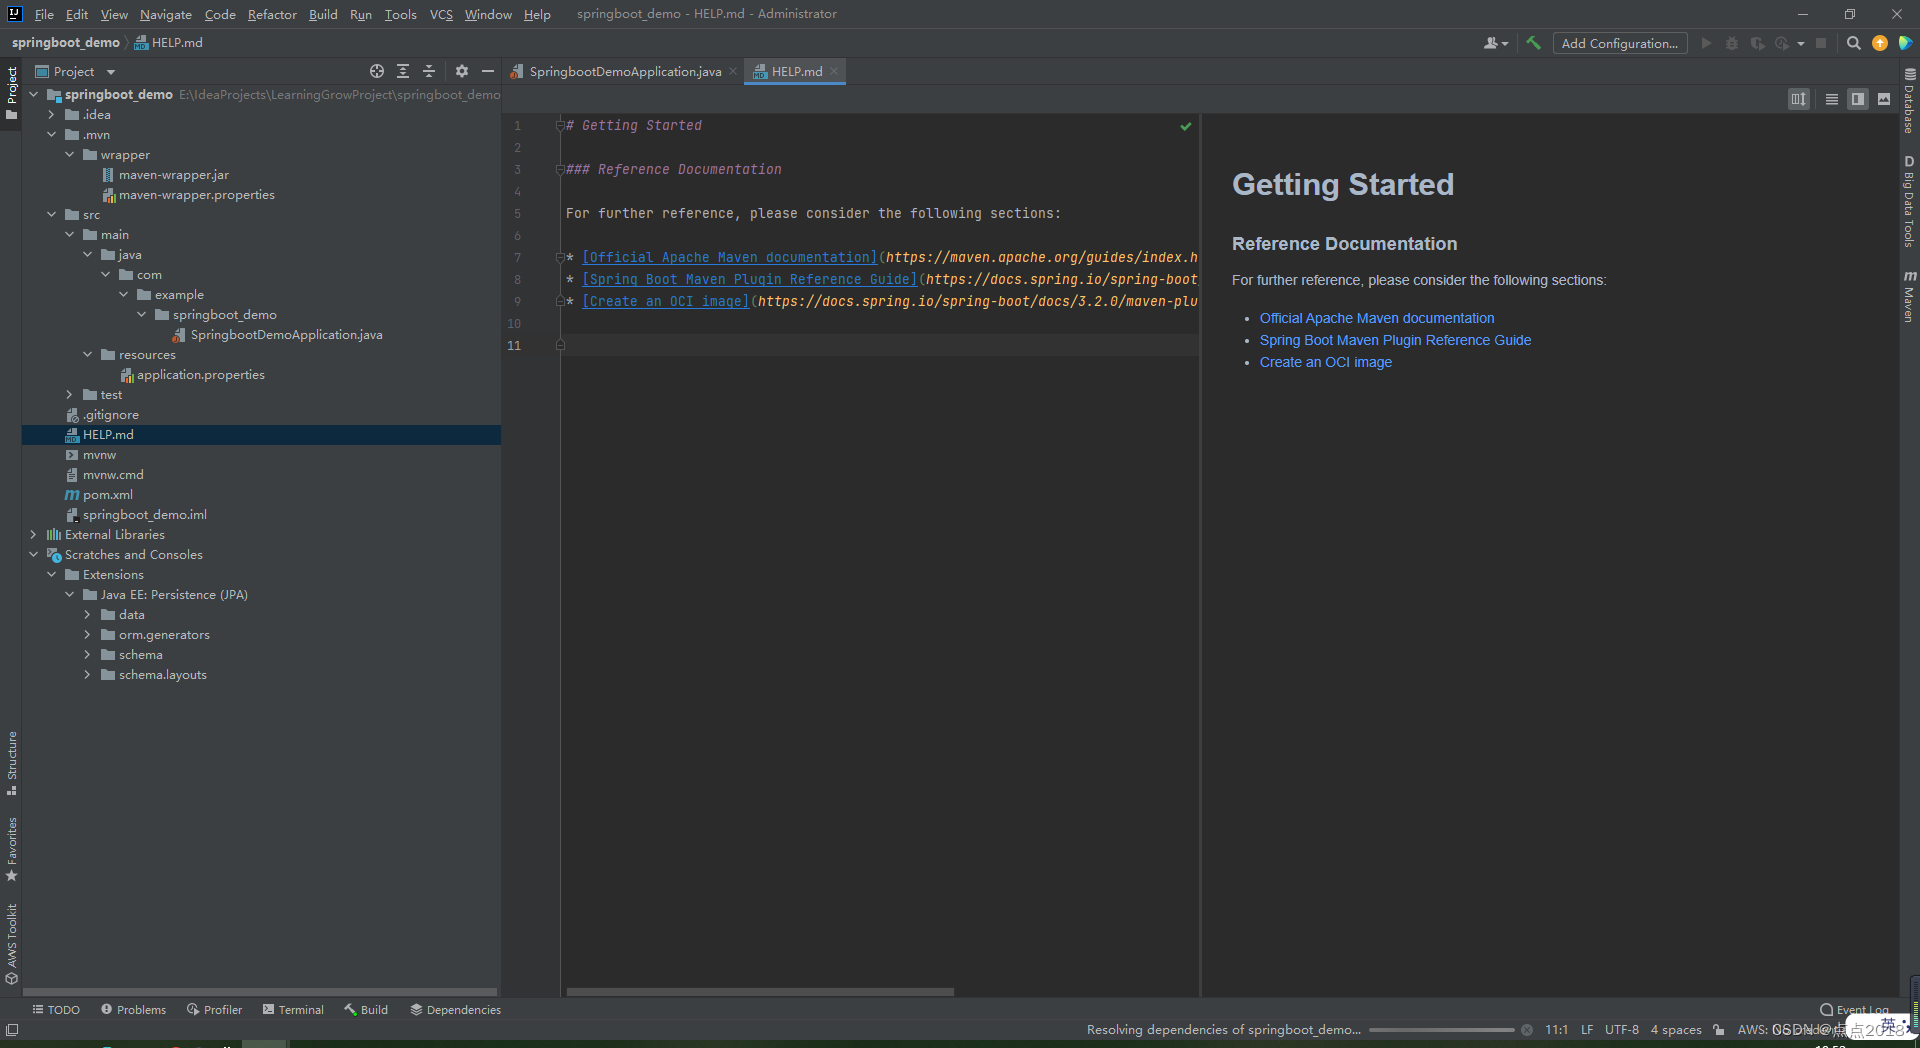Open the Tools menu
1920x1048 pixels.
click(400, 14)
